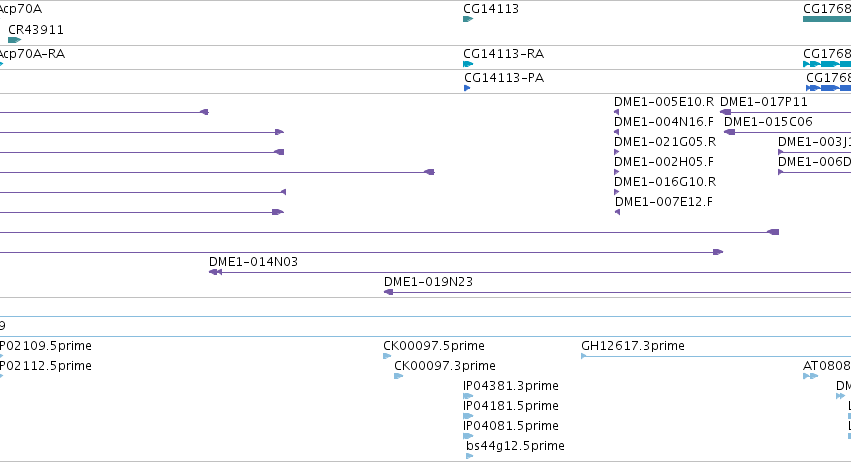Viewport: 851px width, 462px height.
Task: Select the CR43911 gene arrow glyph
Action: [15, 40]
